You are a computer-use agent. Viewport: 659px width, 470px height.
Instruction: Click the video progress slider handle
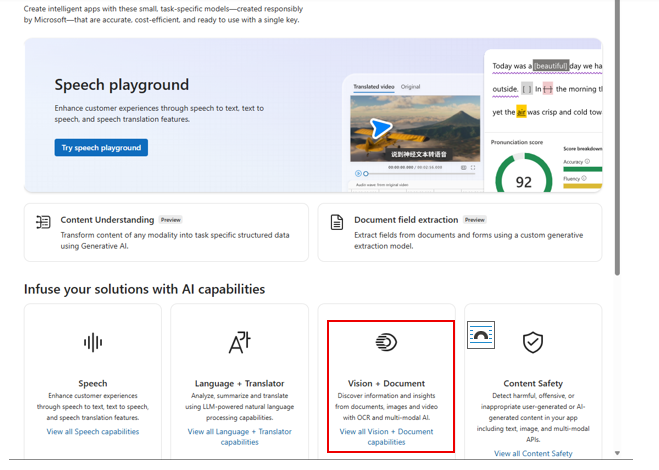(x=366, y=173)
